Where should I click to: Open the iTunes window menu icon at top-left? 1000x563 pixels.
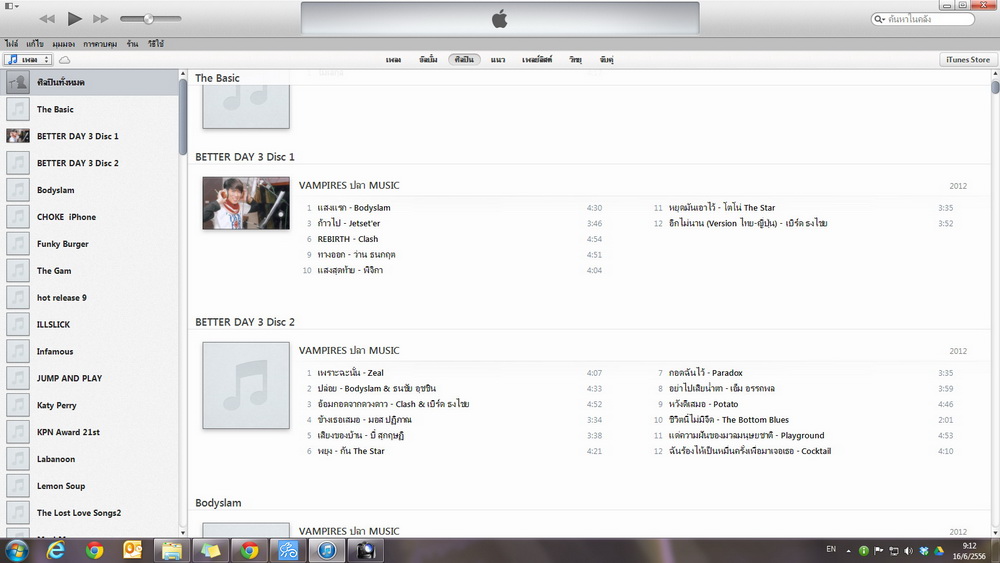point(11,6)
